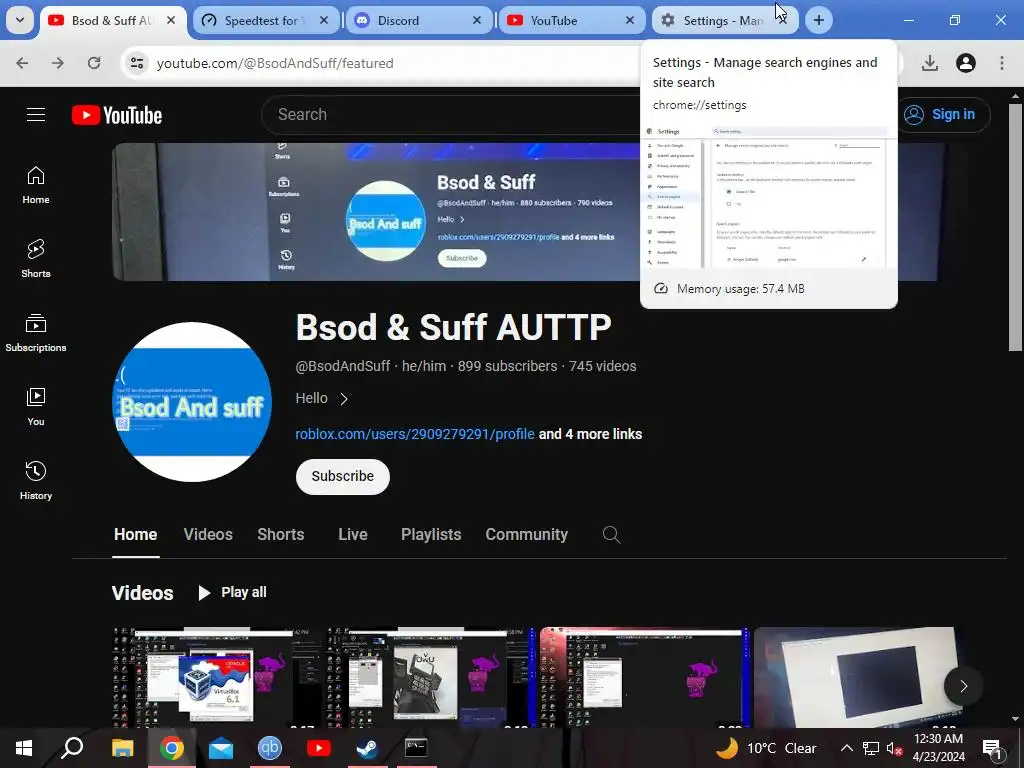
Task: Open command prompt in taskbar
Action: click(416, 748)
